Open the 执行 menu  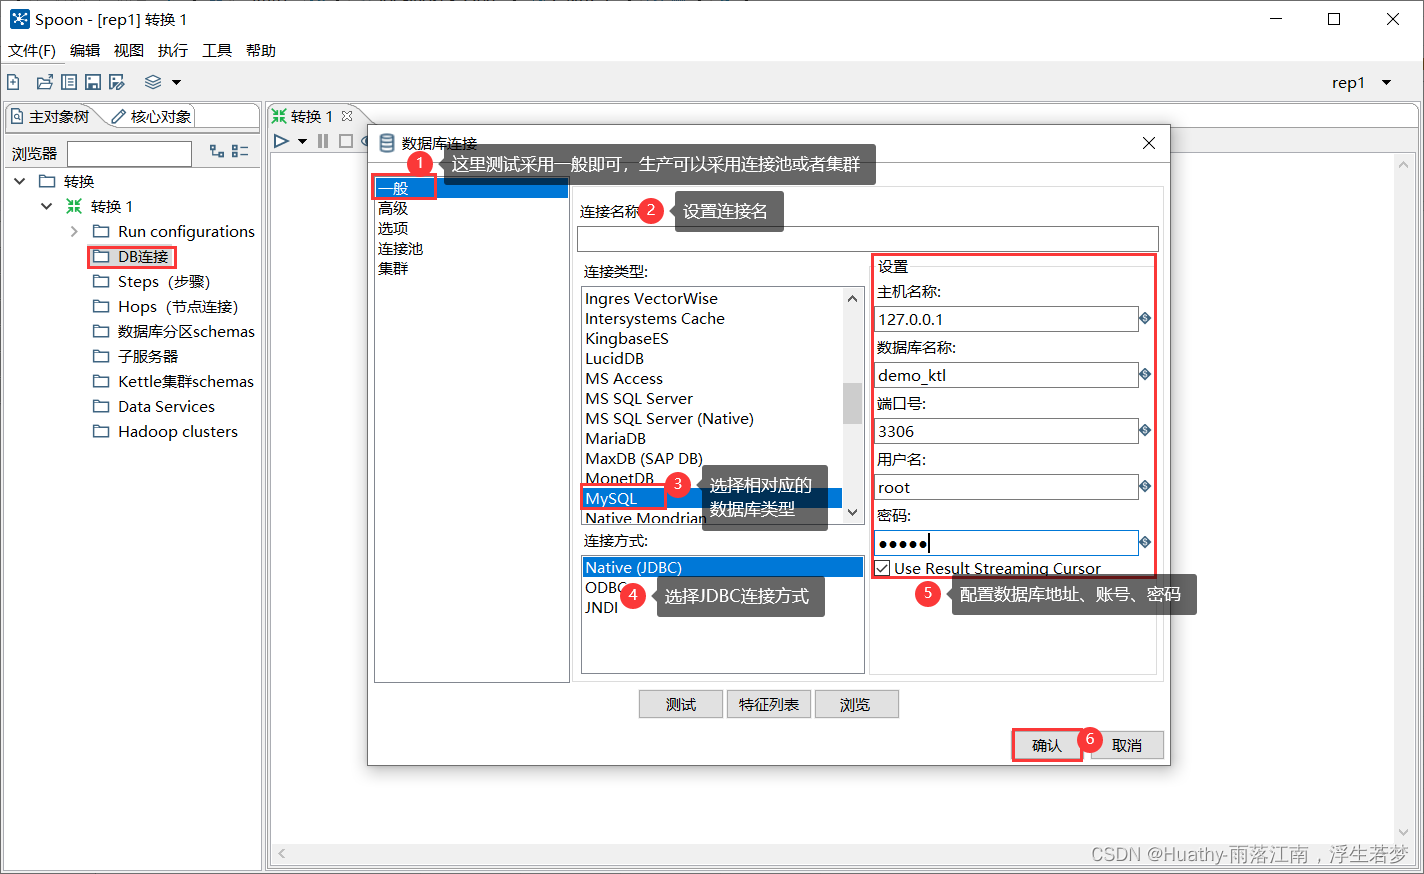pos(173,50)
